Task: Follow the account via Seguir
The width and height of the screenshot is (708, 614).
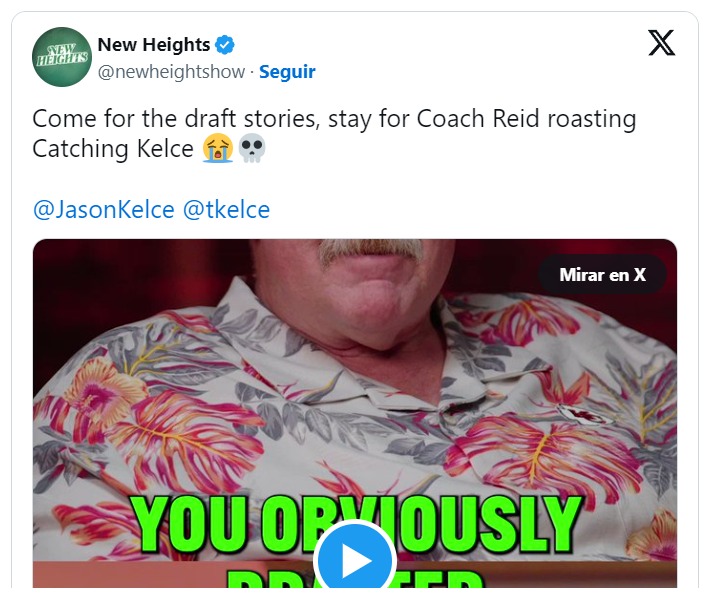Action: click(287, 72)
